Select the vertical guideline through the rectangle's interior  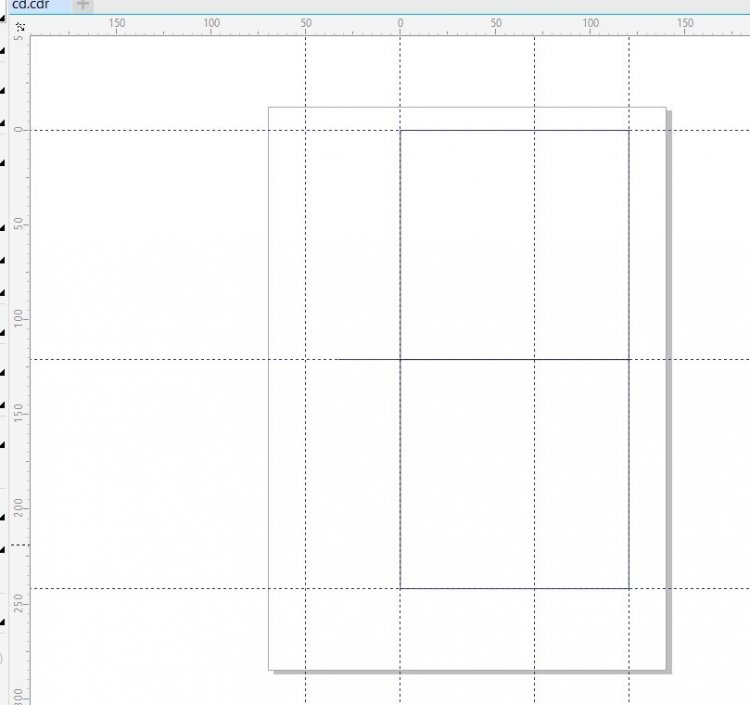(534, 250)
